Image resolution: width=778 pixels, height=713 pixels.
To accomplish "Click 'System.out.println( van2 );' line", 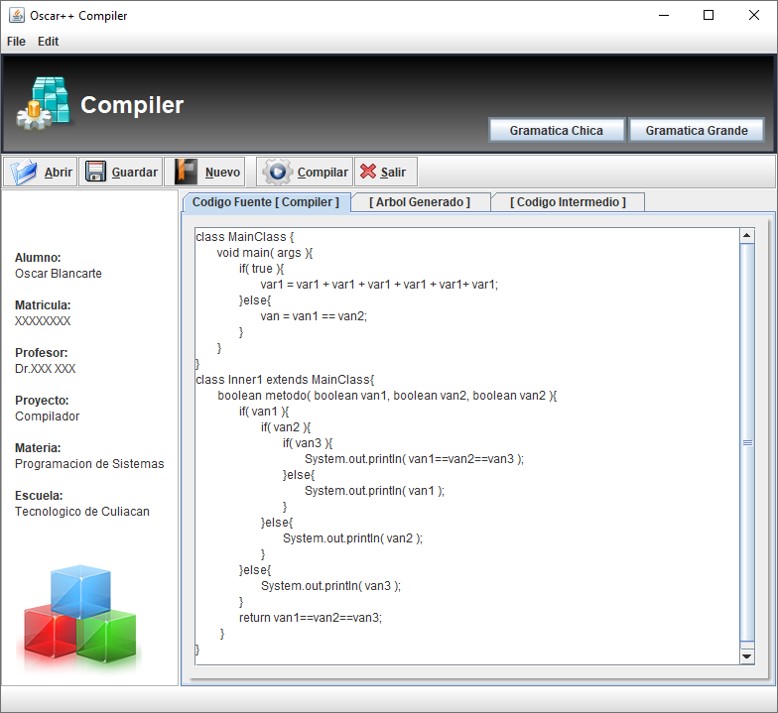I will coord(353,538).
